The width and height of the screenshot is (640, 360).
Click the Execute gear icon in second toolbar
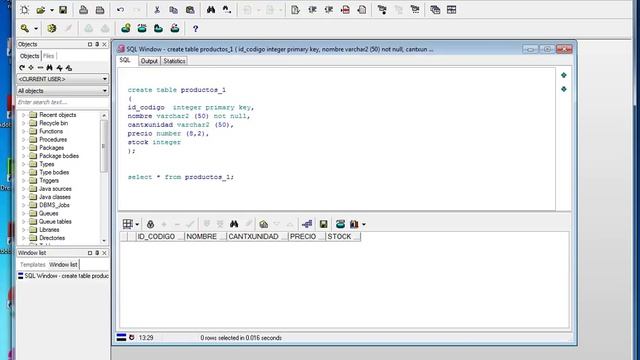click(x=51, y=28)
